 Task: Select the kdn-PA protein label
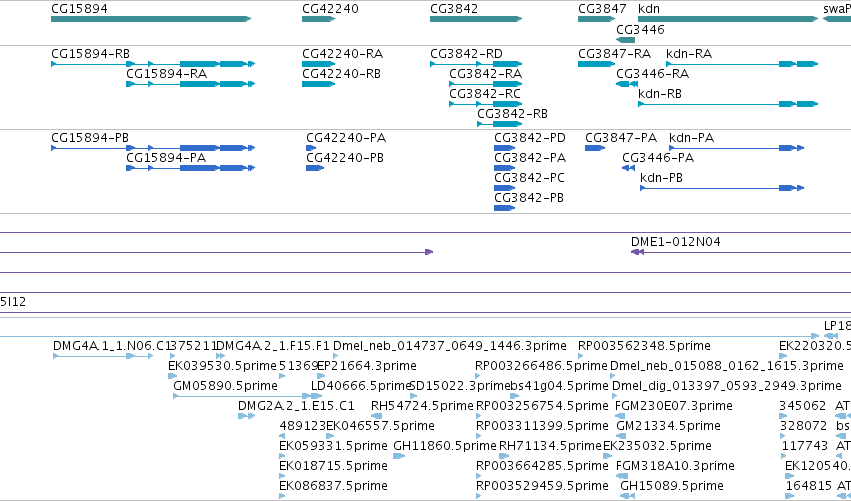point(691,138)
